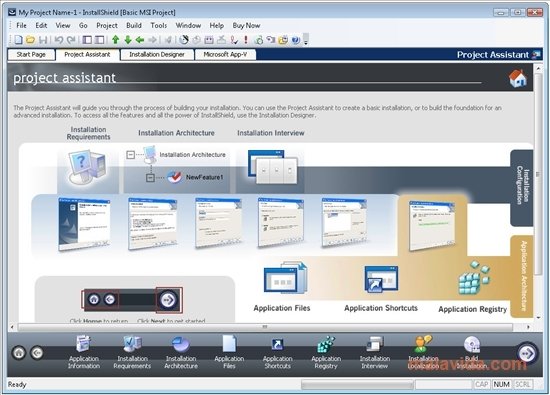The width and height of the screenshot is (550, 395).
Task: Click the Installation Localization icon
Action: (x=423, y=344)
